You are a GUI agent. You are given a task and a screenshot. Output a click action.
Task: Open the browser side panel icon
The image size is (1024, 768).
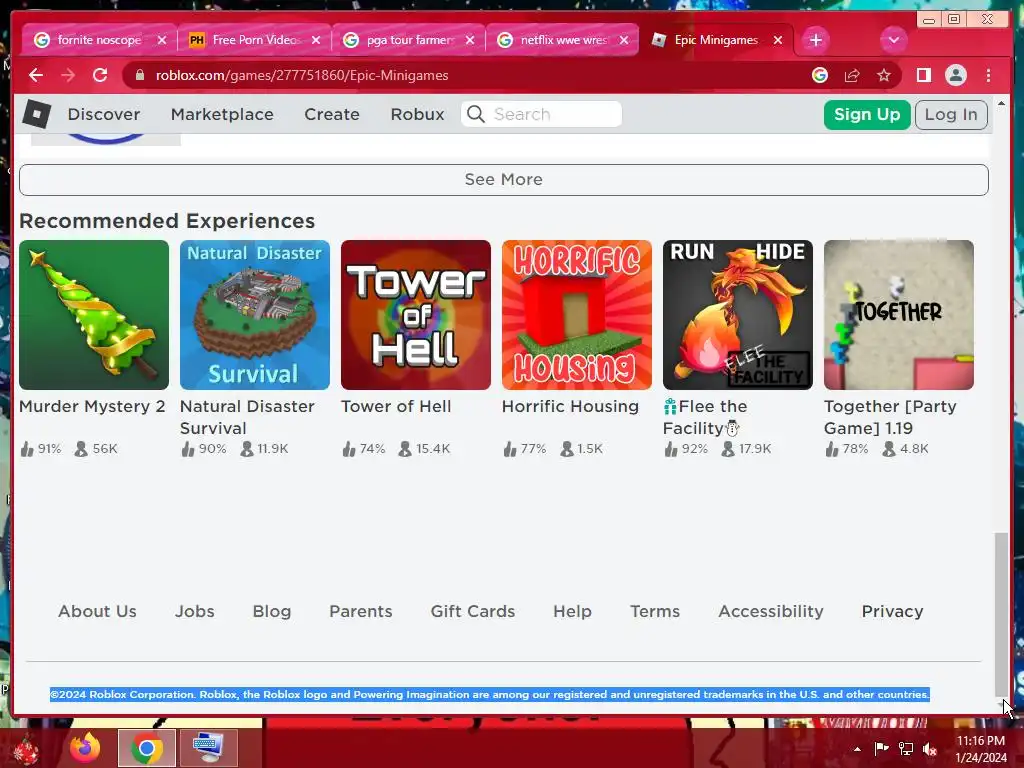[x=923, y=76]
